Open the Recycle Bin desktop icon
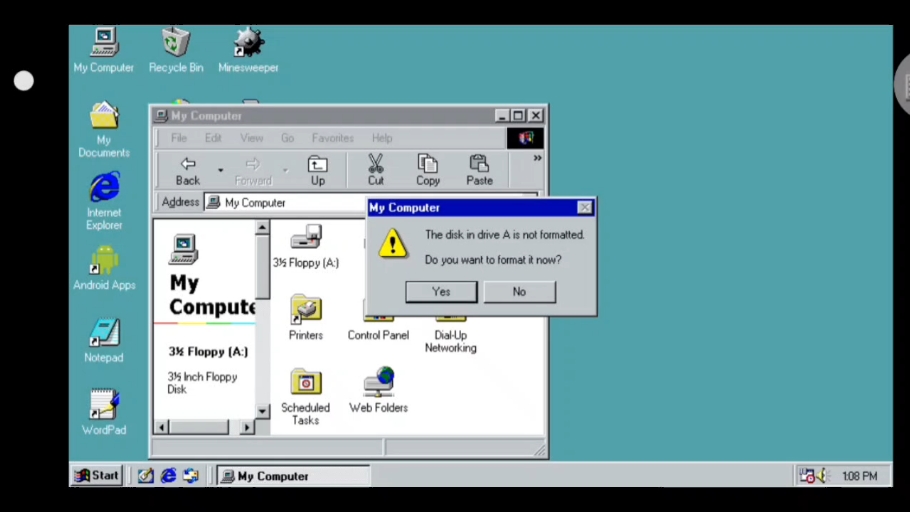Image resolution: width=910 pixels, height=512 pixels. [176, 50]
